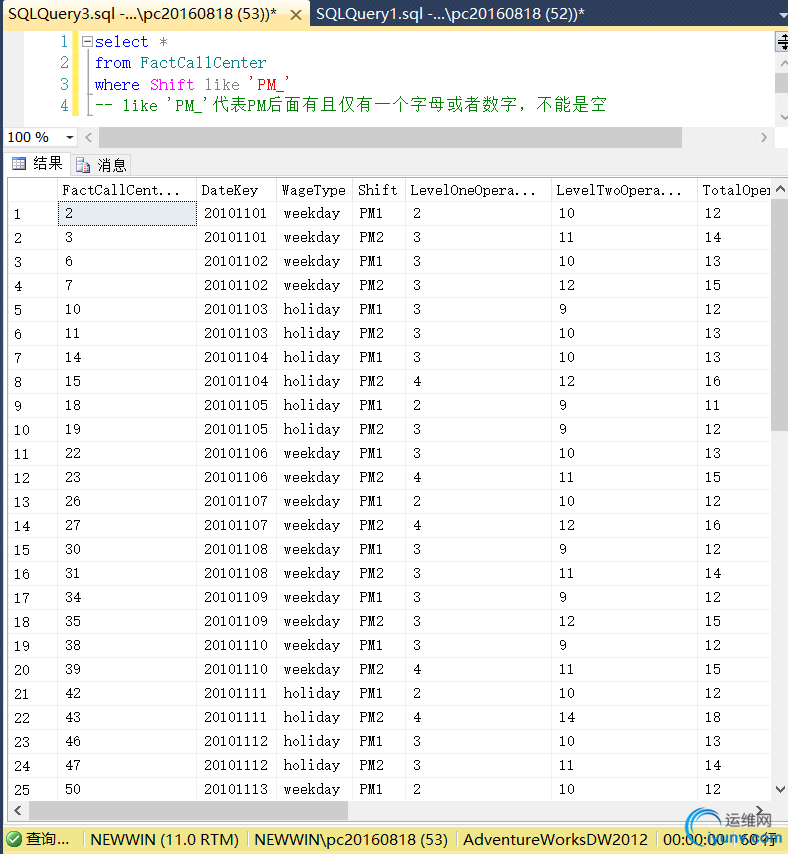This screenshot has height=854, width=788.
Task: Click the editor horizontal scrollbar thumb
Action: 390,137
